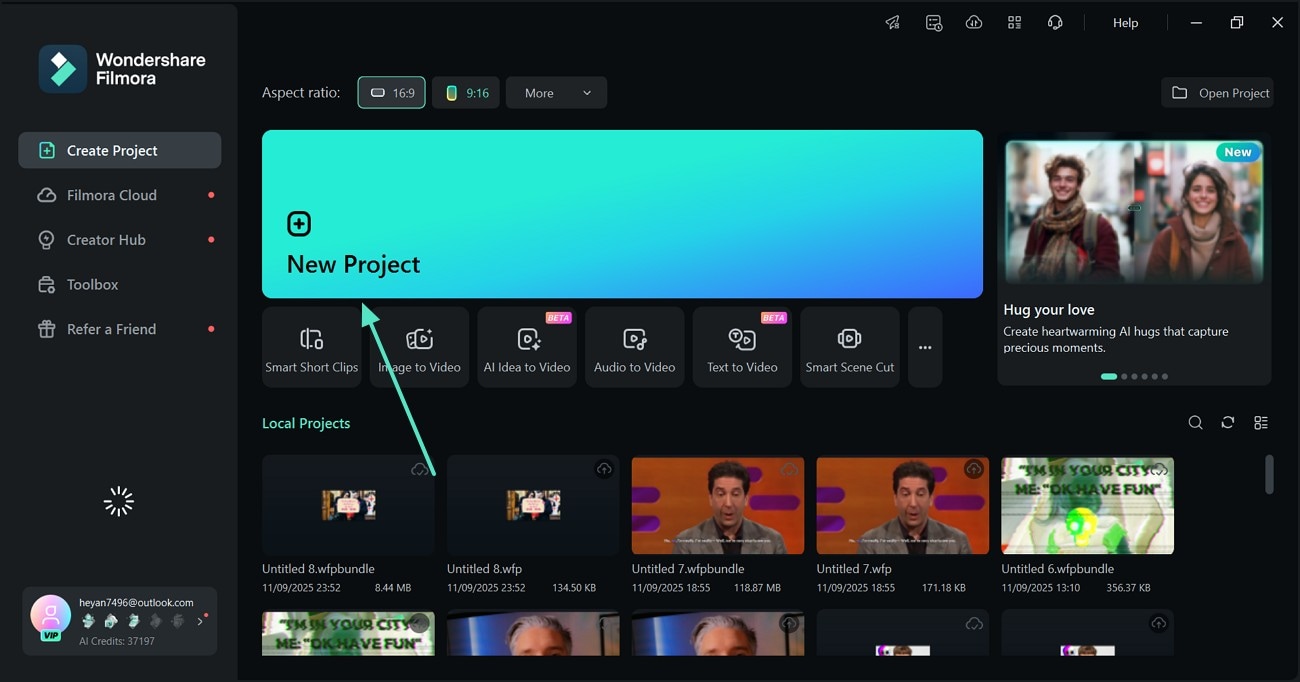
Task: Click cloud icon on Untitled 7.wfpbundle
Action: click(x=789, y=469)
